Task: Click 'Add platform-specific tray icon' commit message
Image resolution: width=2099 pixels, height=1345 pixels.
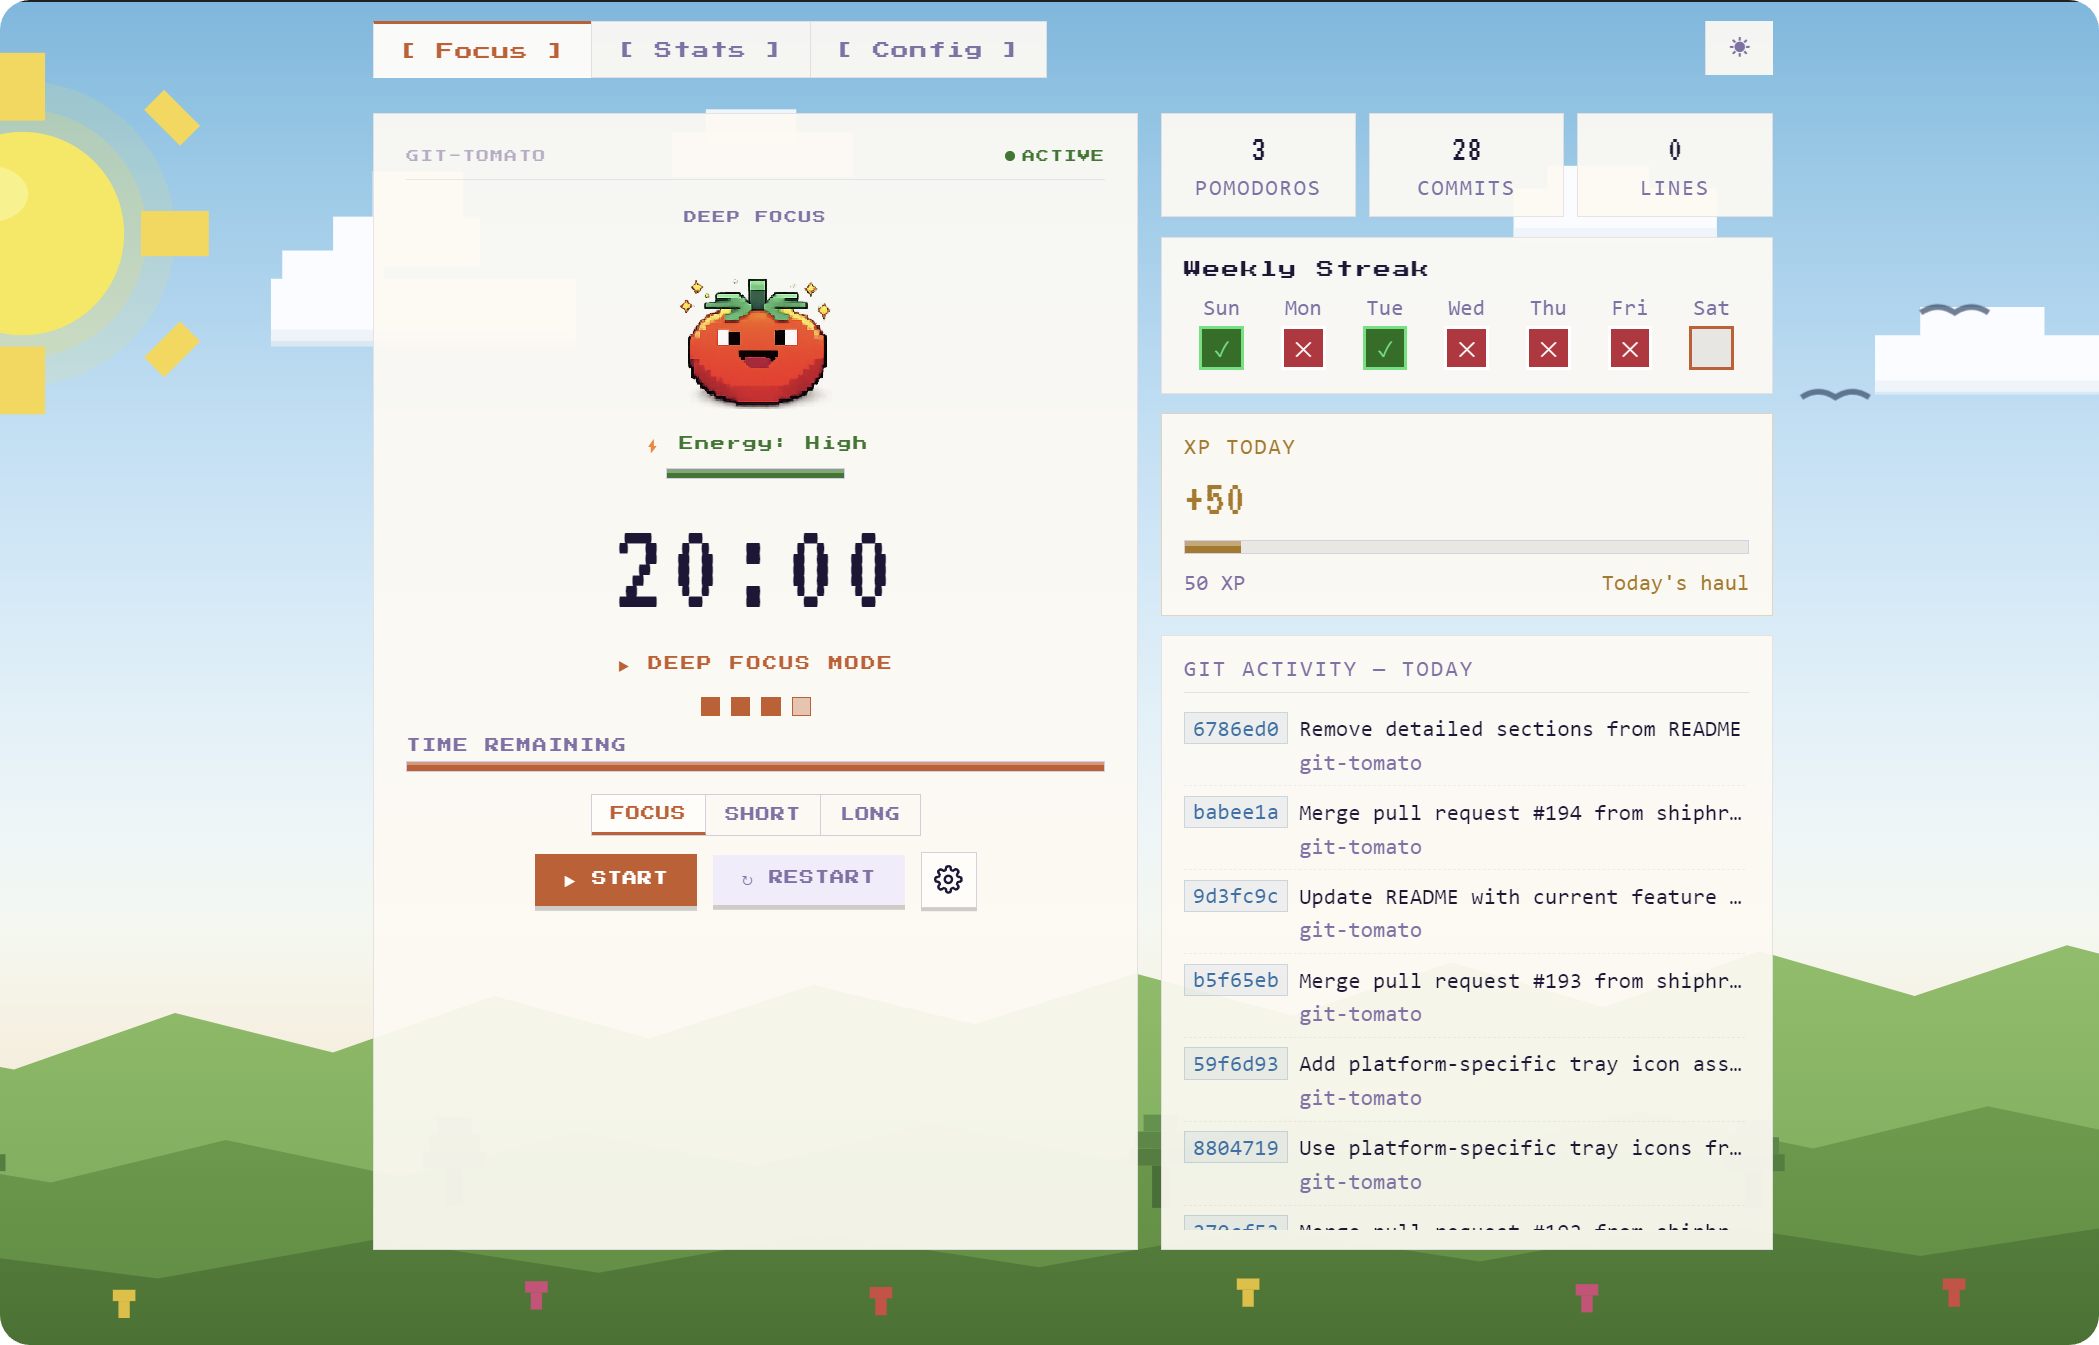Action: (x=1520, y=1064)
